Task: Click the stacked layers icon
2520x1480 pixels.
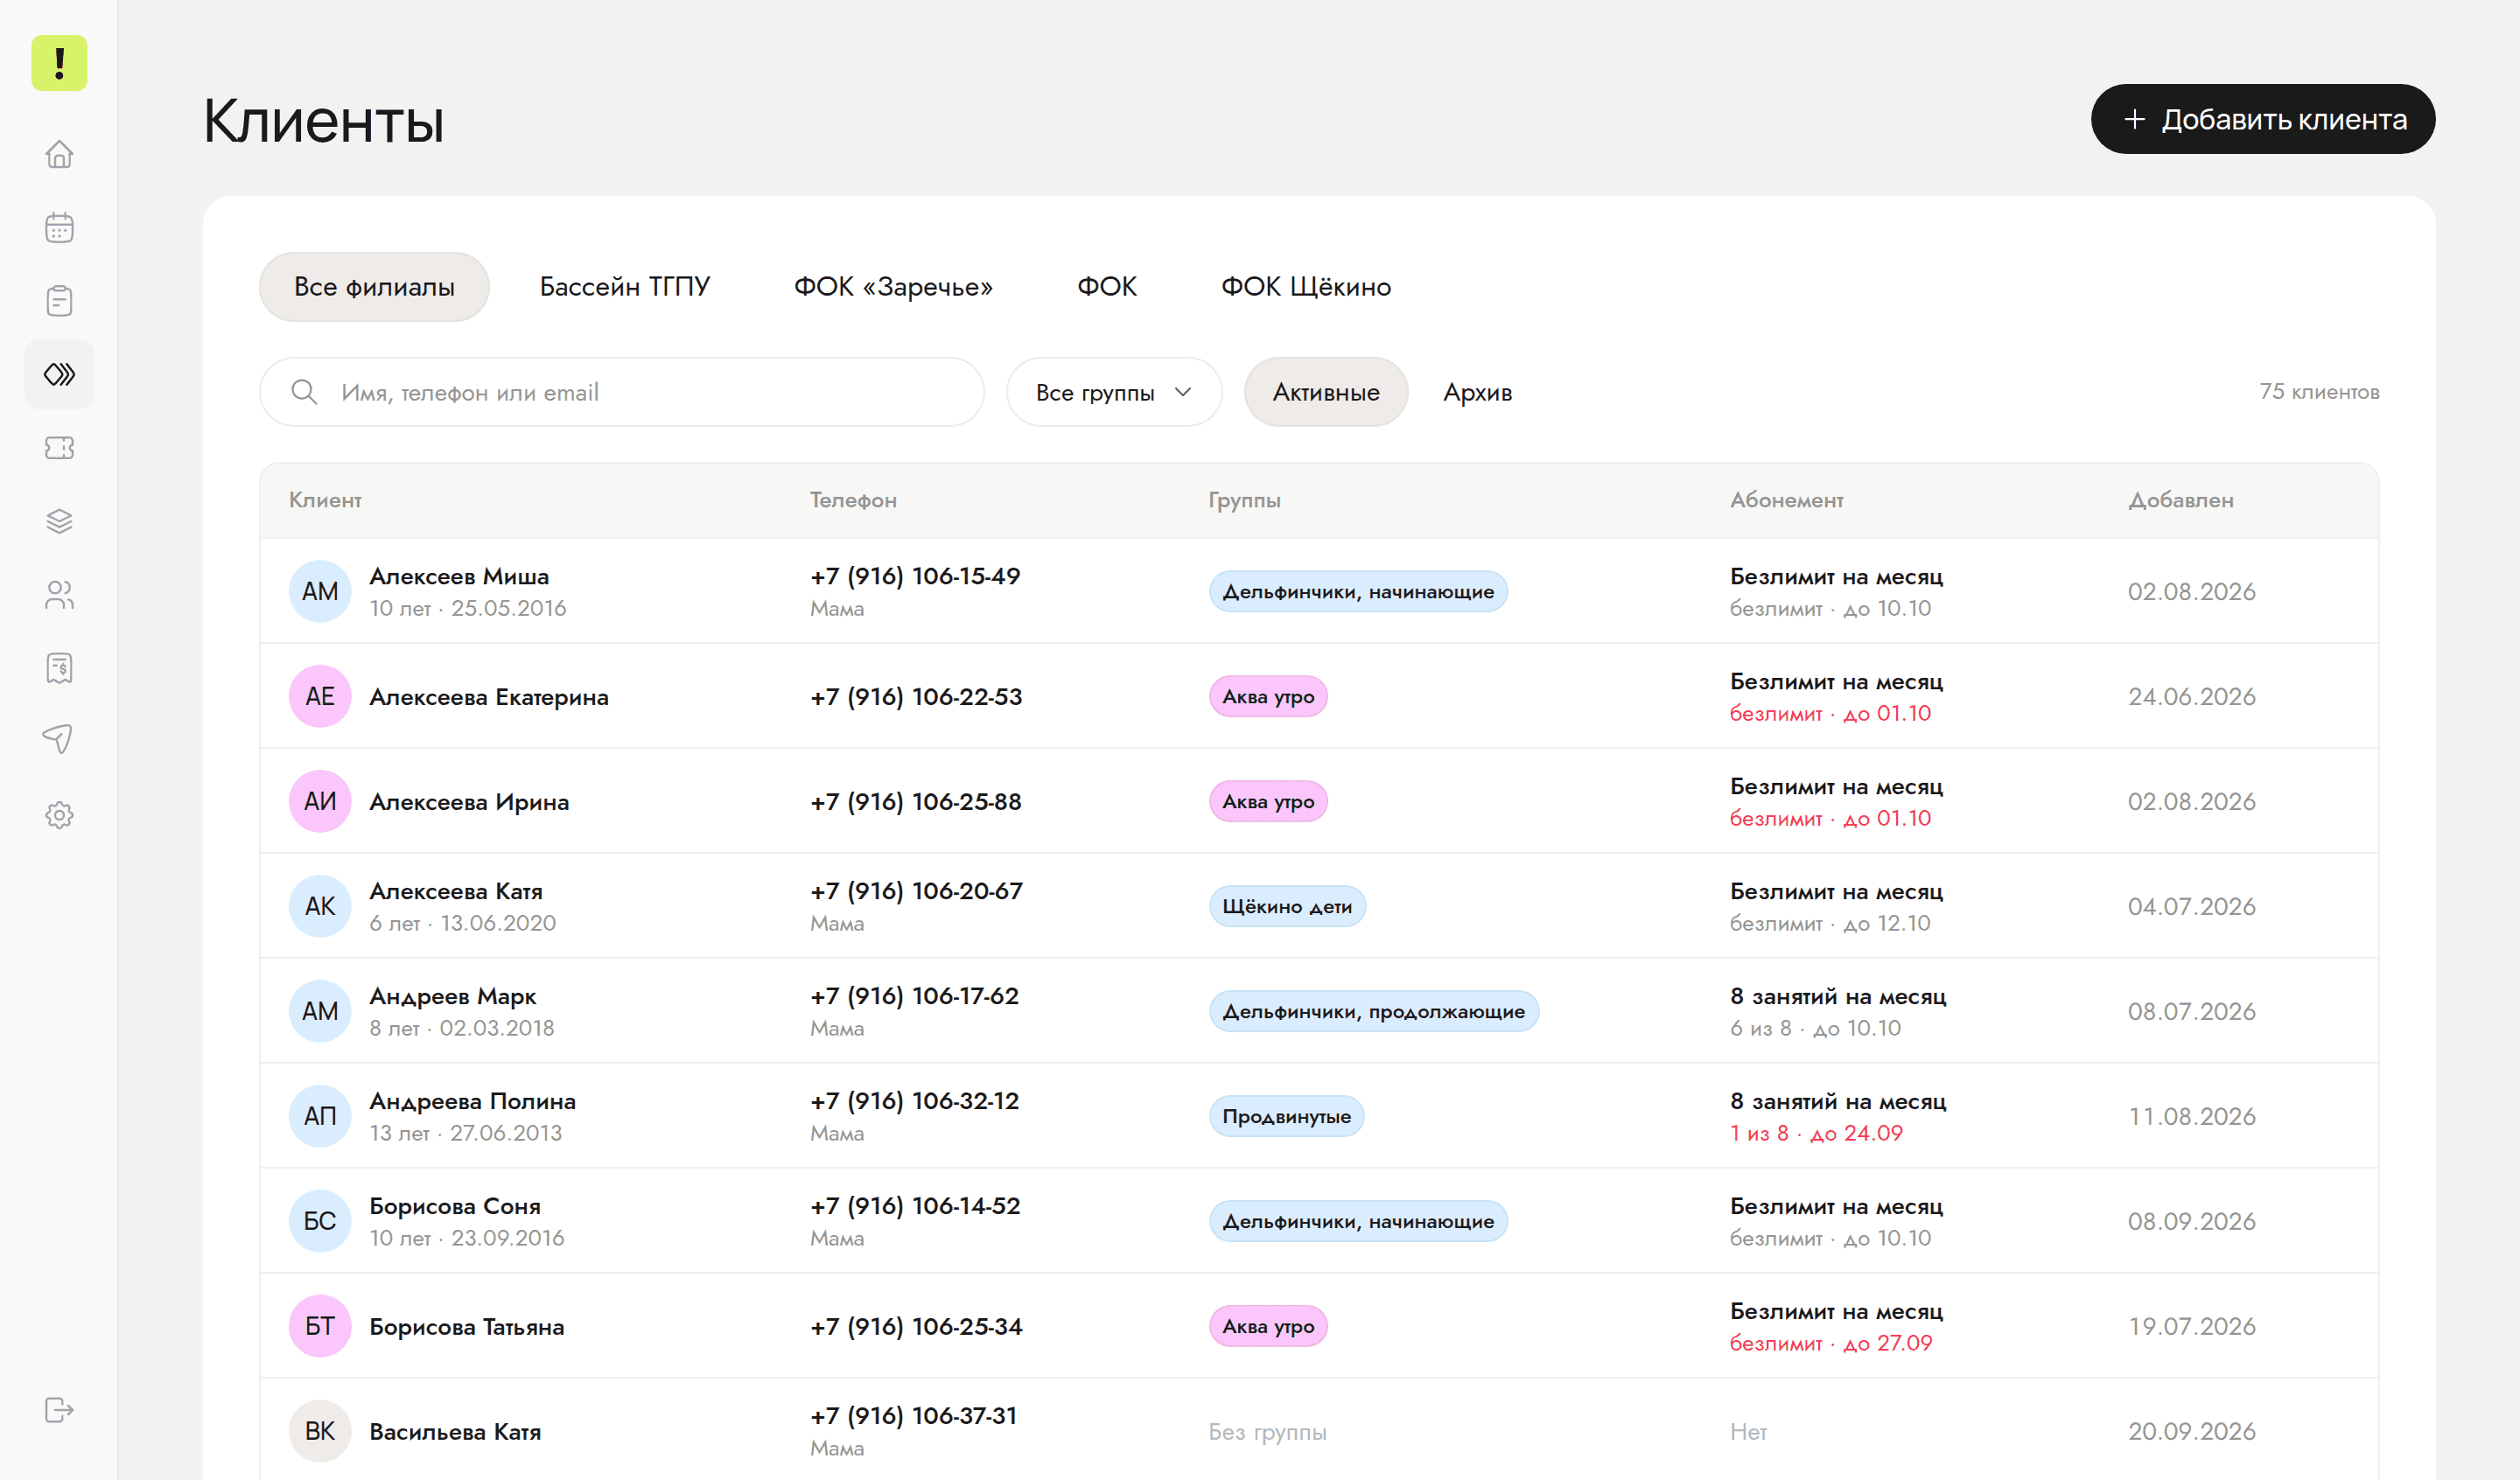Action: click(59, 521)
